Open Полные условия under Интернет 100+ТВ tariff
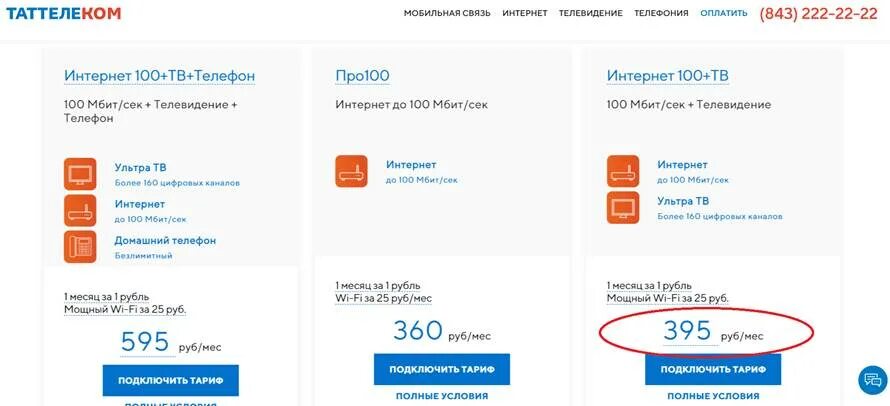Image resolution: width=890 pixels, height=406 pixels. (x=713, y=396)
